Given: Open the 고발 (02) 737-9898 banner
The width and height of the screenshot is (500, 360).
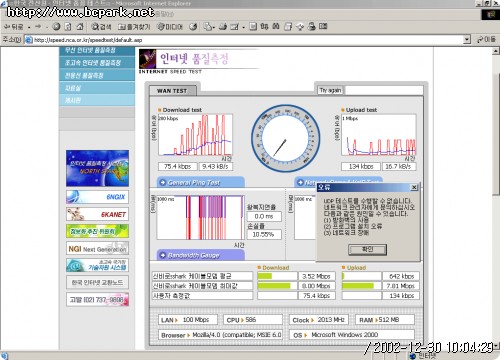Looking at the screenshot, I should (x=97, y=300).
